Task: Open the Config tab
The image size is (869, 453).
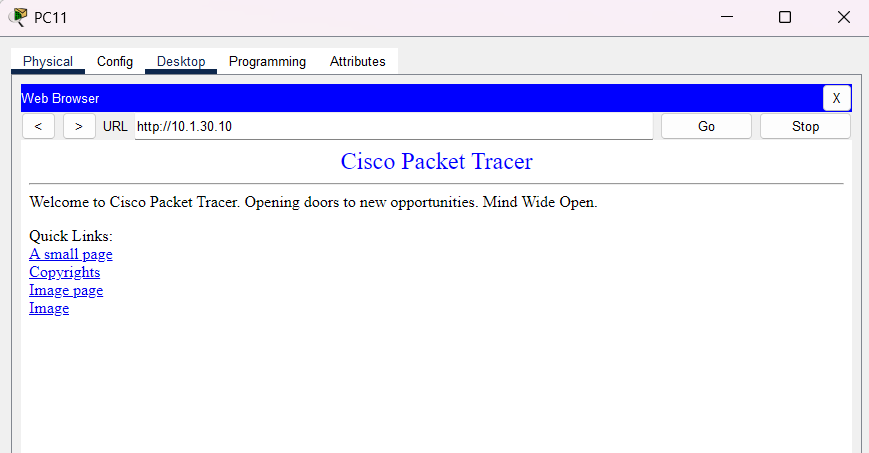Action: (115, 61)
